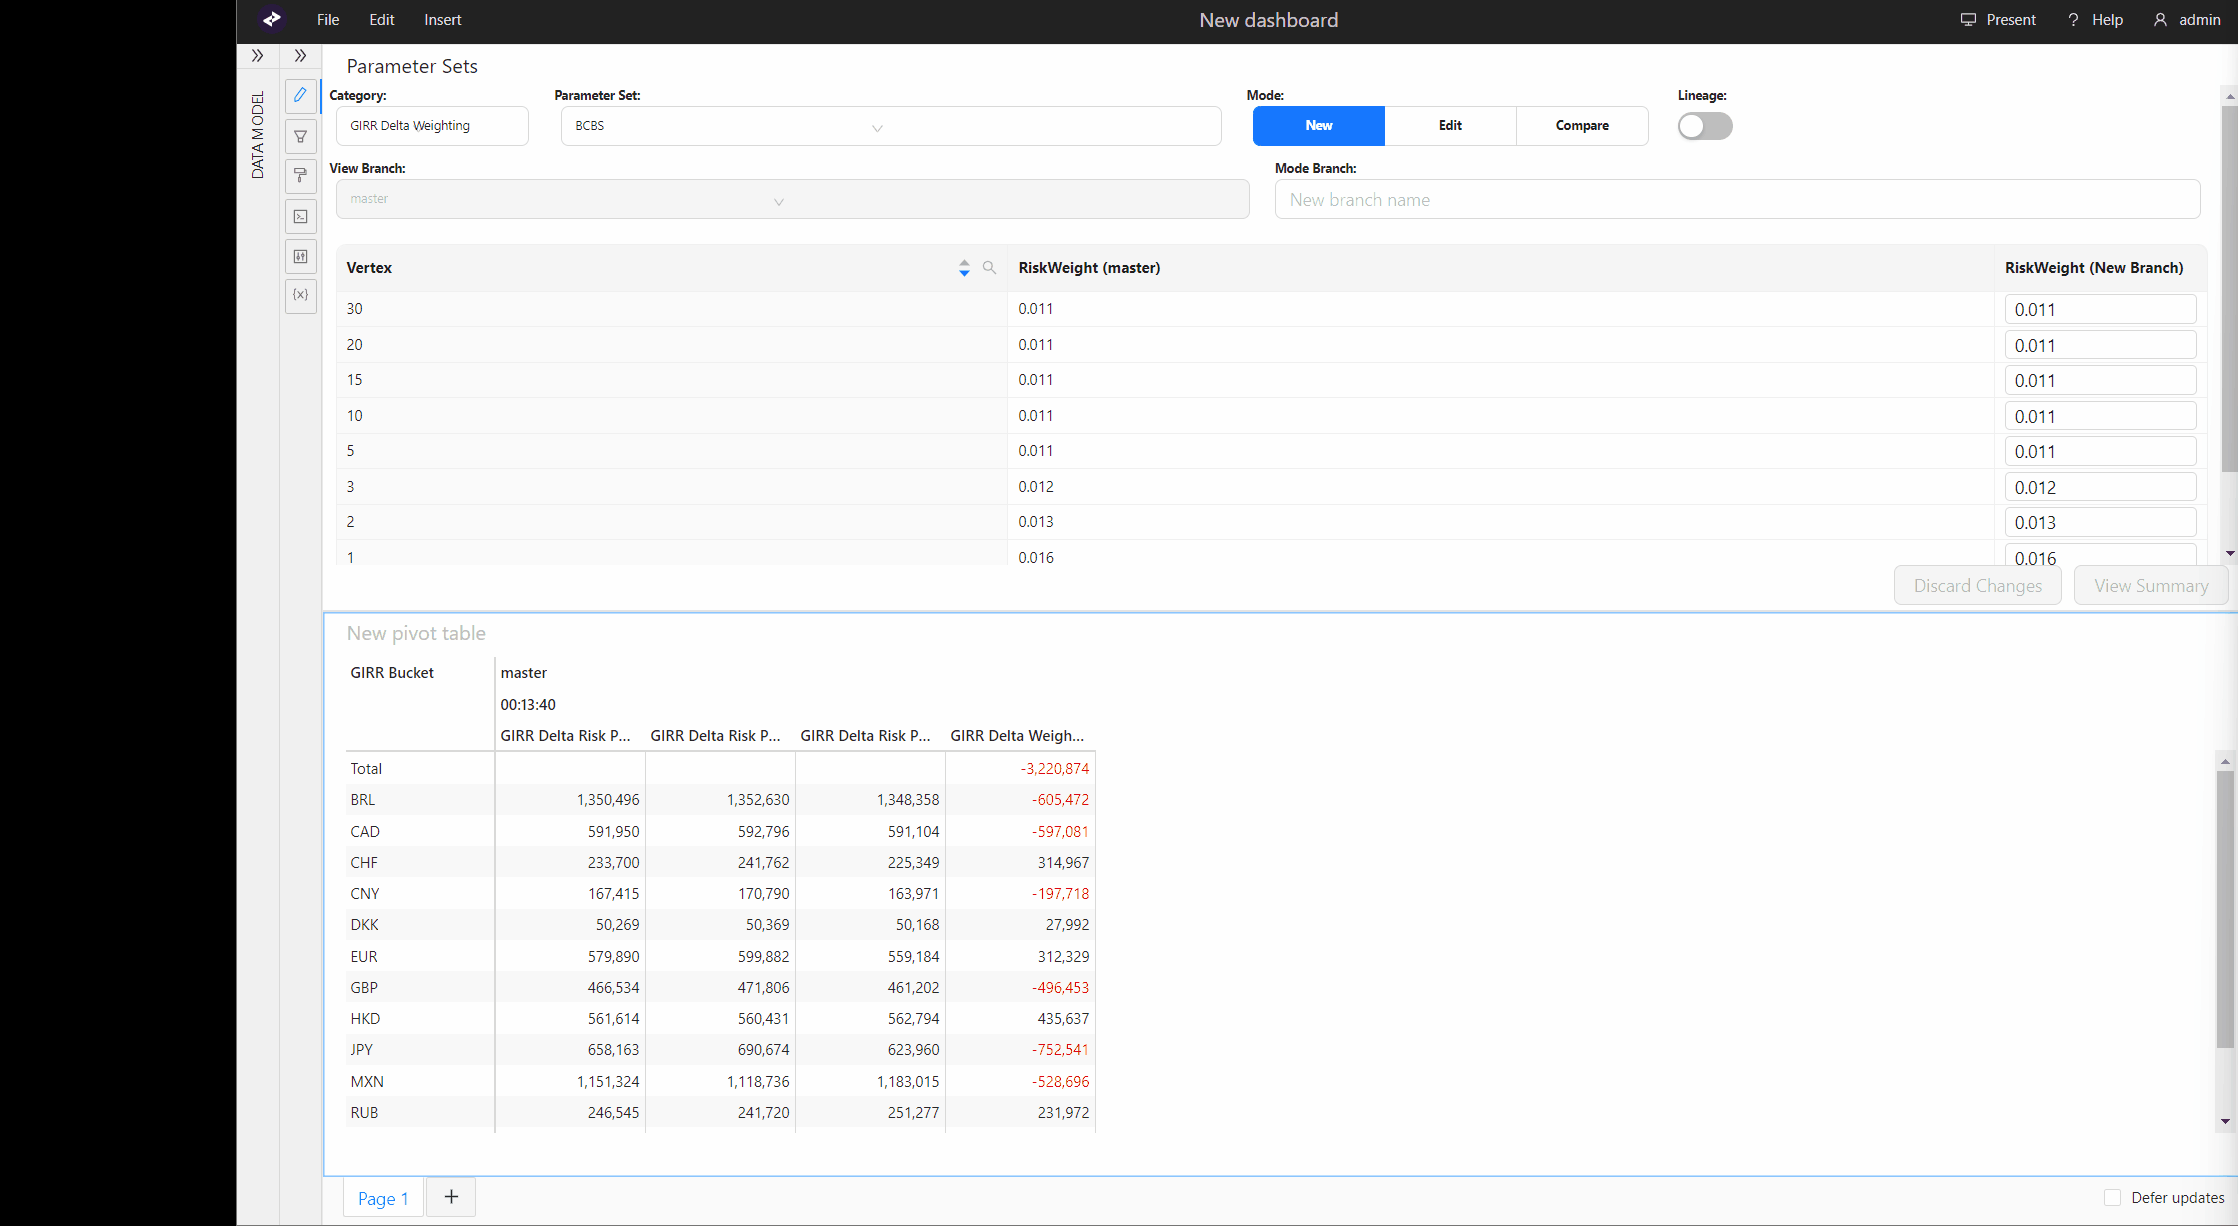2238x1226 pixels.
Task: Click the master branch column header in pivot
Action: click(523, 673)
